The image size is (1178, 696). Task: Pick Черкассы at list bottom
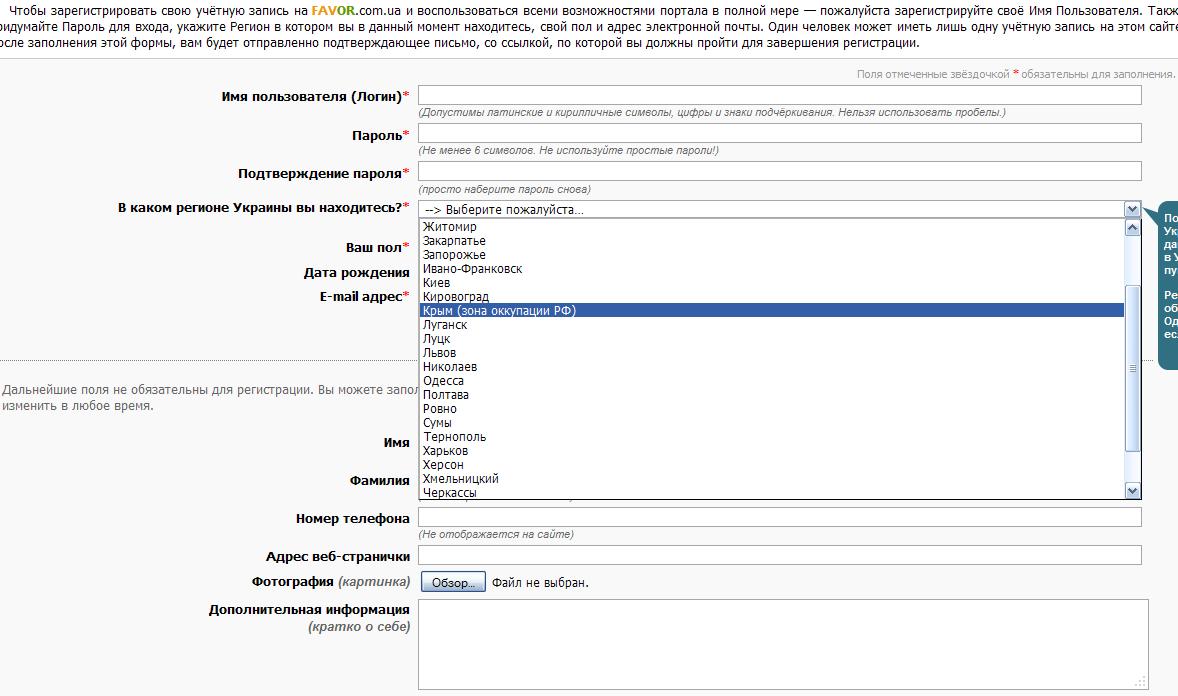449,493
